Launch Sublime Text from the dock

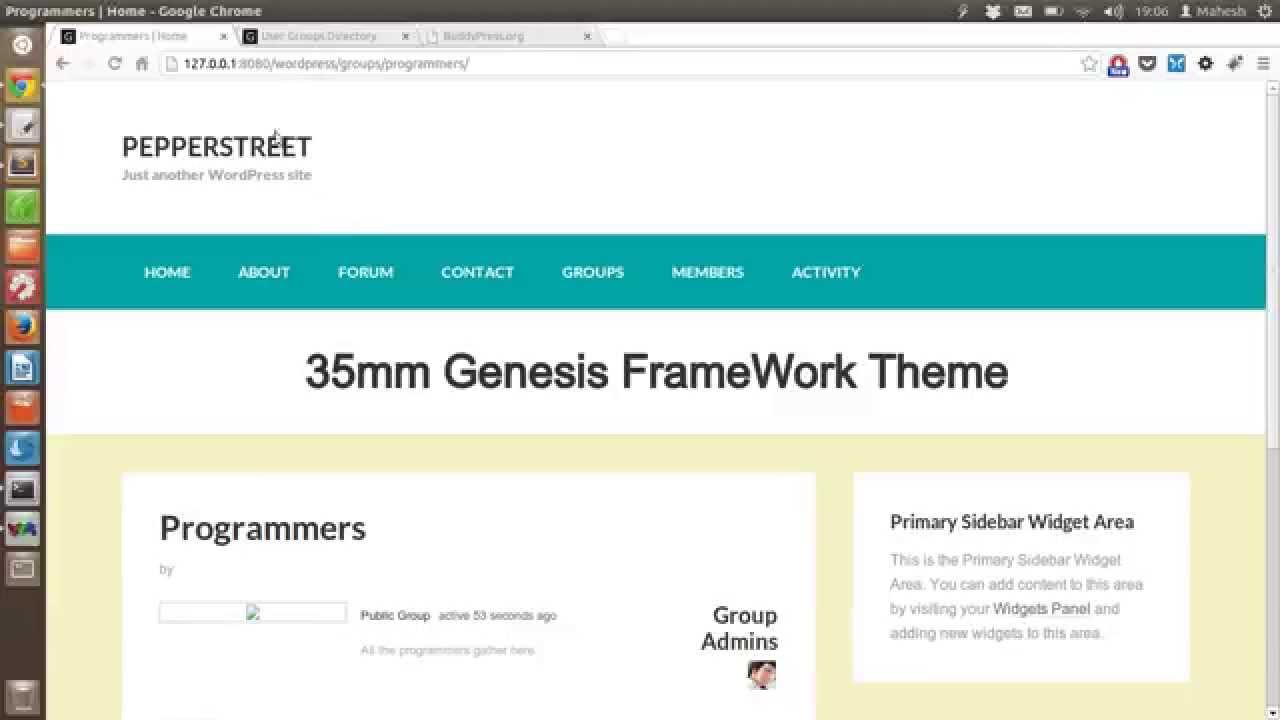tap(22, 165)
